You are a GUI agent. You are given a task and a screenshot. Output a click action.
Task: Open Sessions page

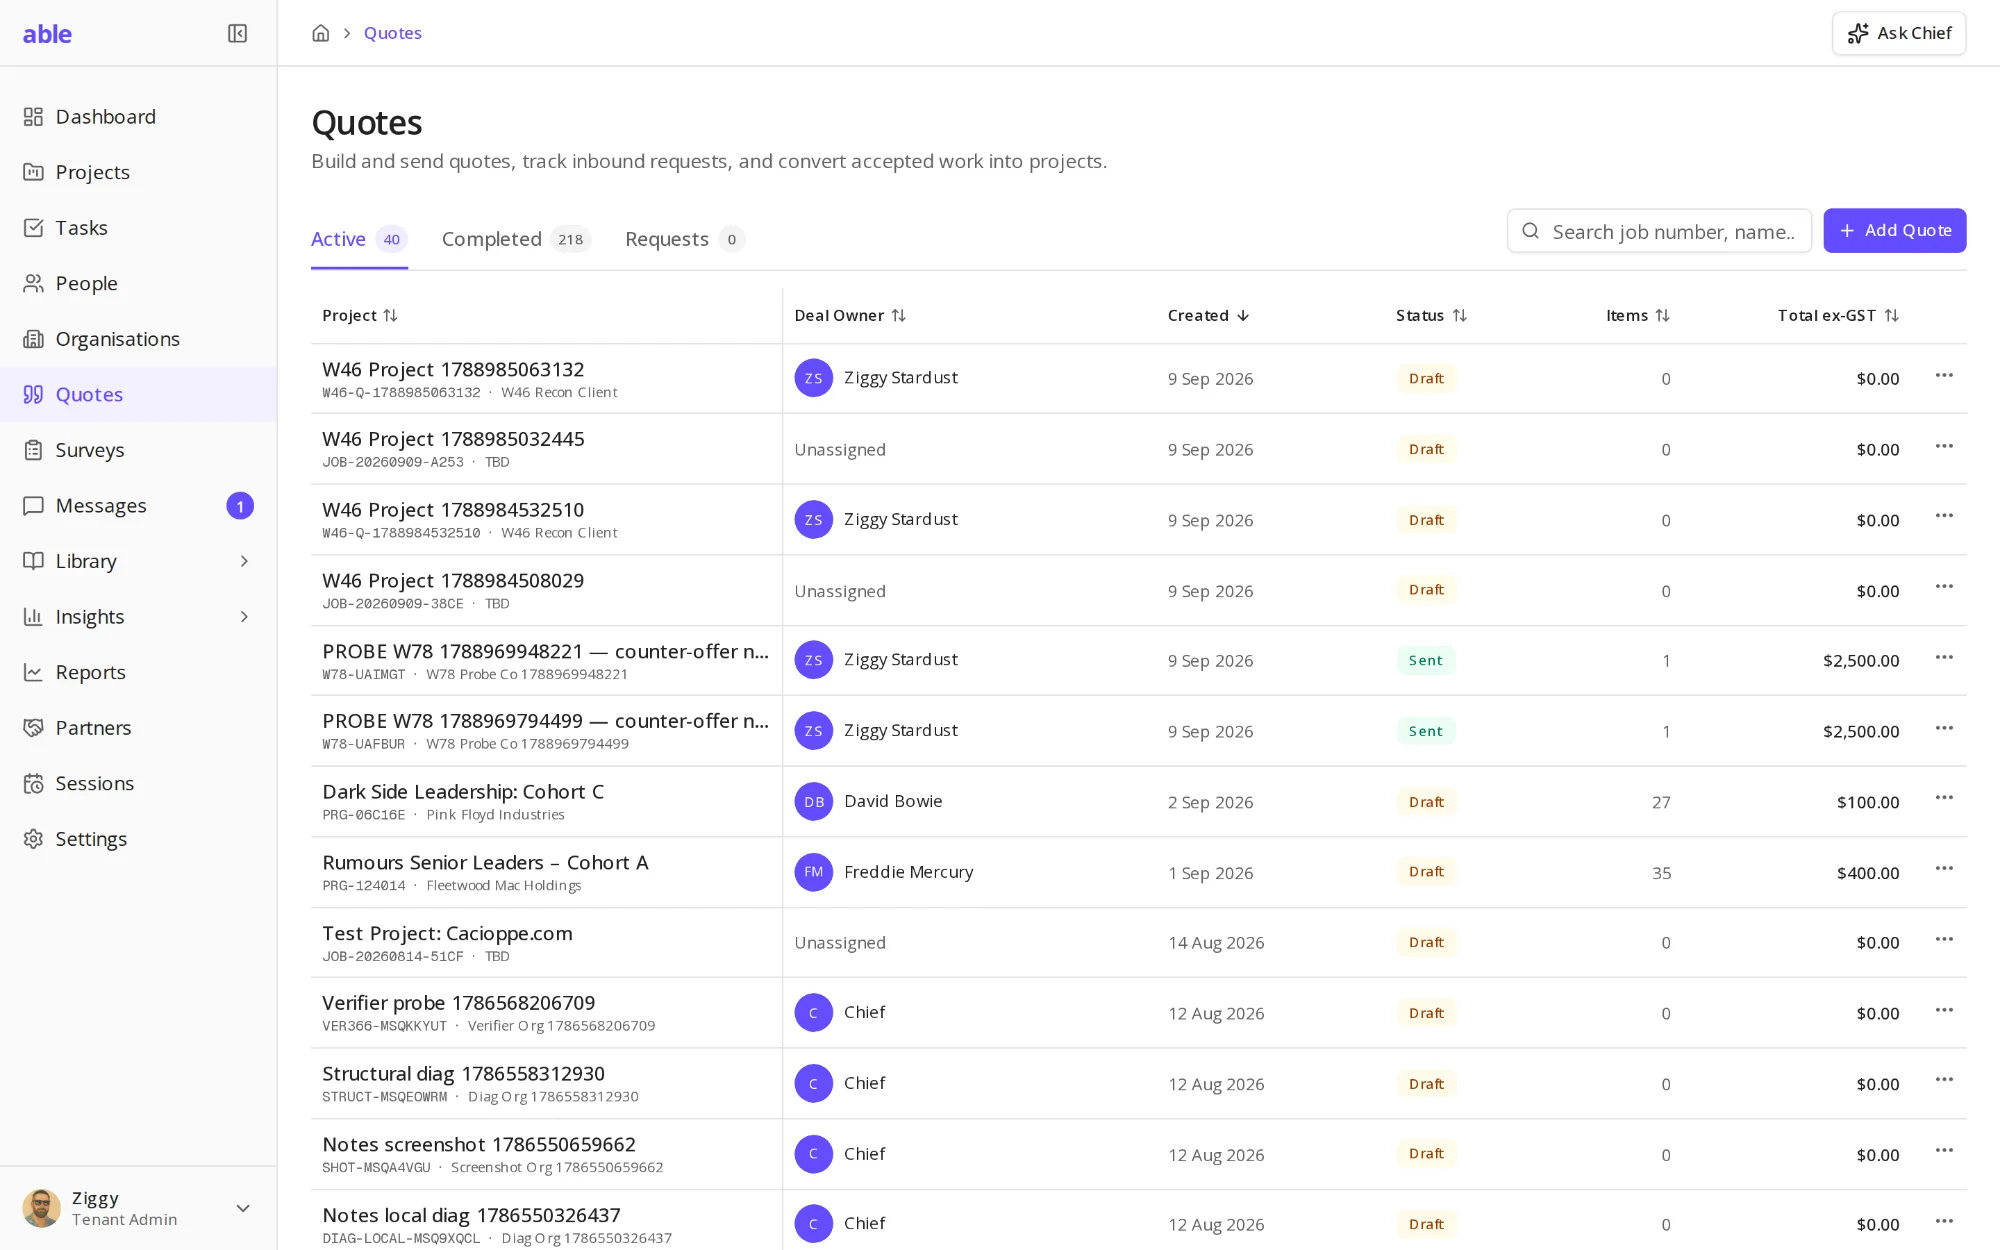[x=138, y=783]
